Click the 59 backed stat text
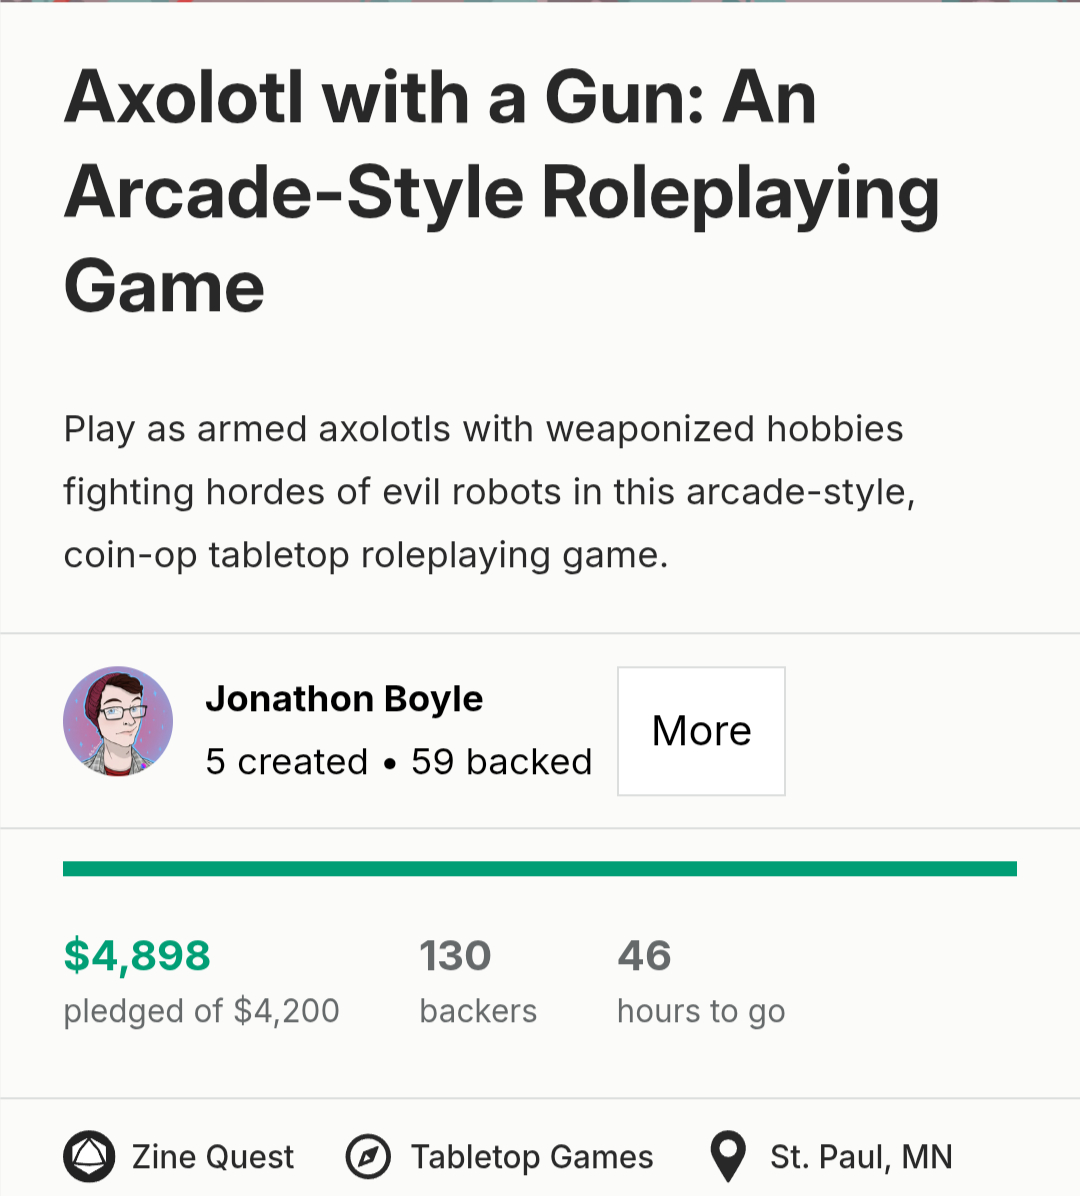This screenshot has width=1080, height=1196. pyautogui.click(x=502, y=762)
